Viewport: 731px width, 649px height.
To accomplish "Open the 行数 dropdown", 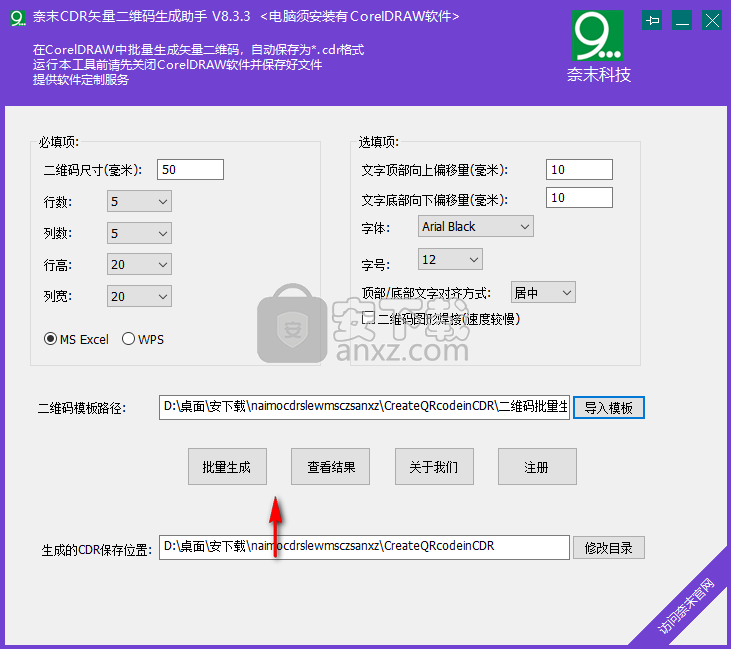I will (139, 201).
